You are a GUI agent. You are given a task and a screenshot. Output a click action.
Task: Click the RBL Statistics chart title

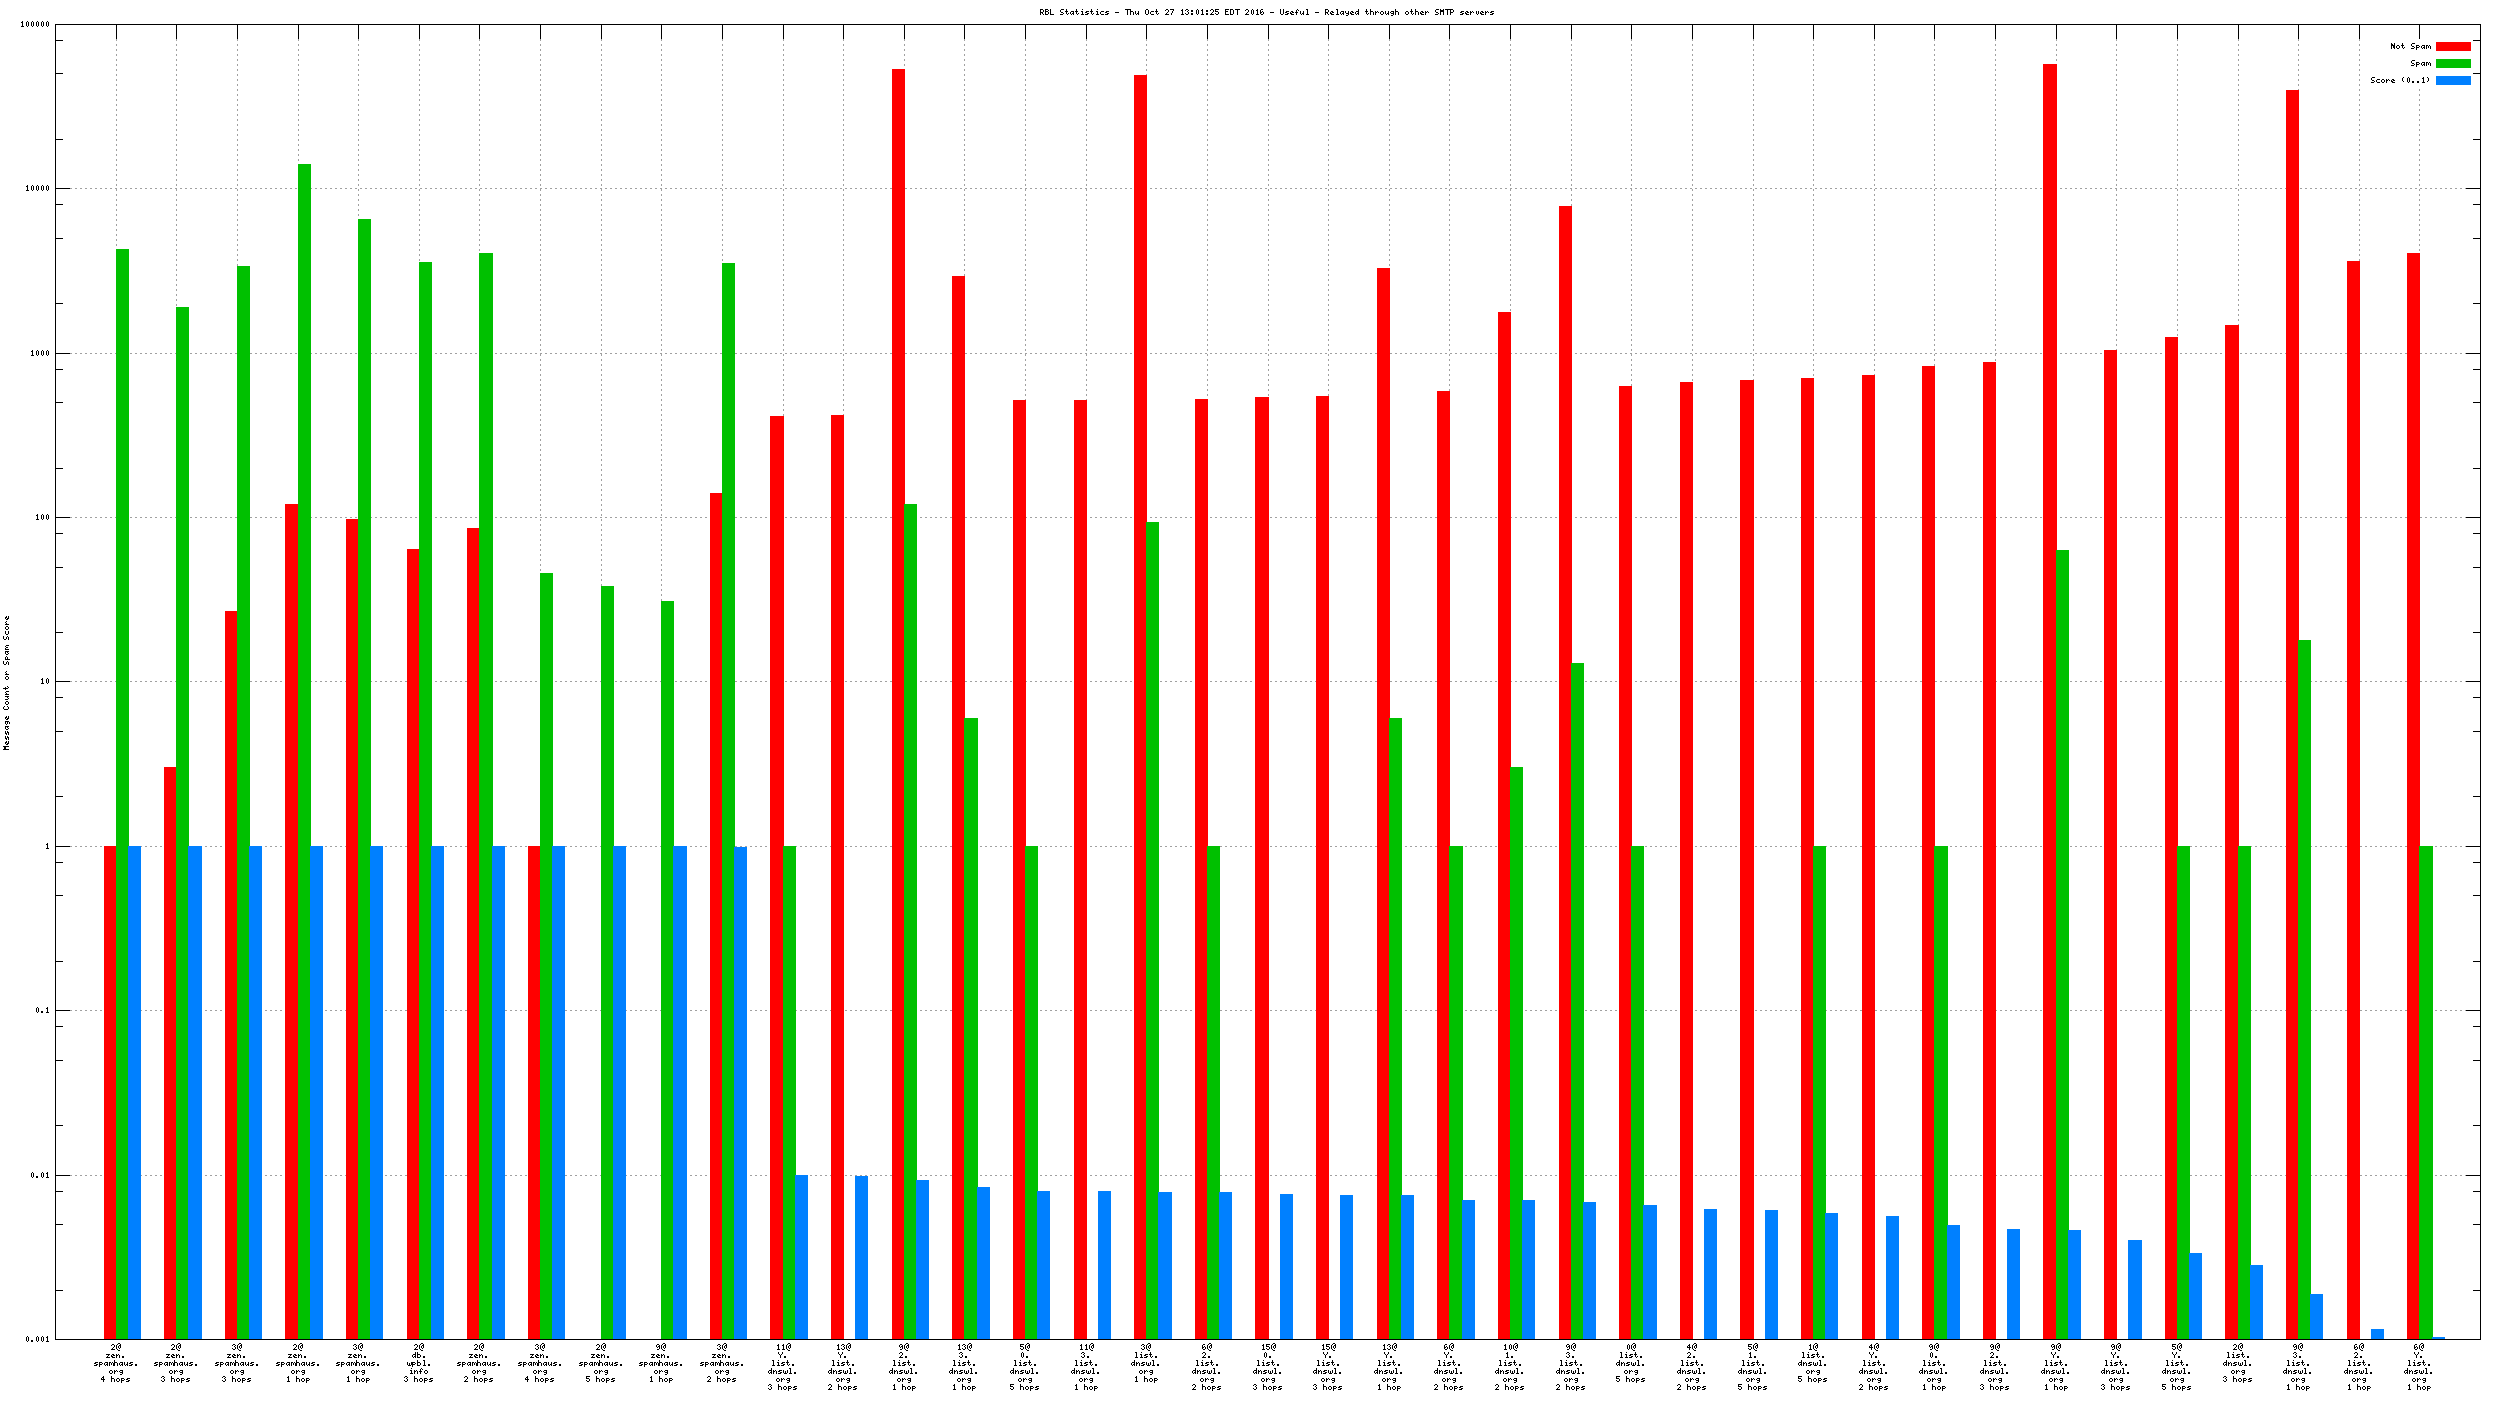click(1266, 12)
